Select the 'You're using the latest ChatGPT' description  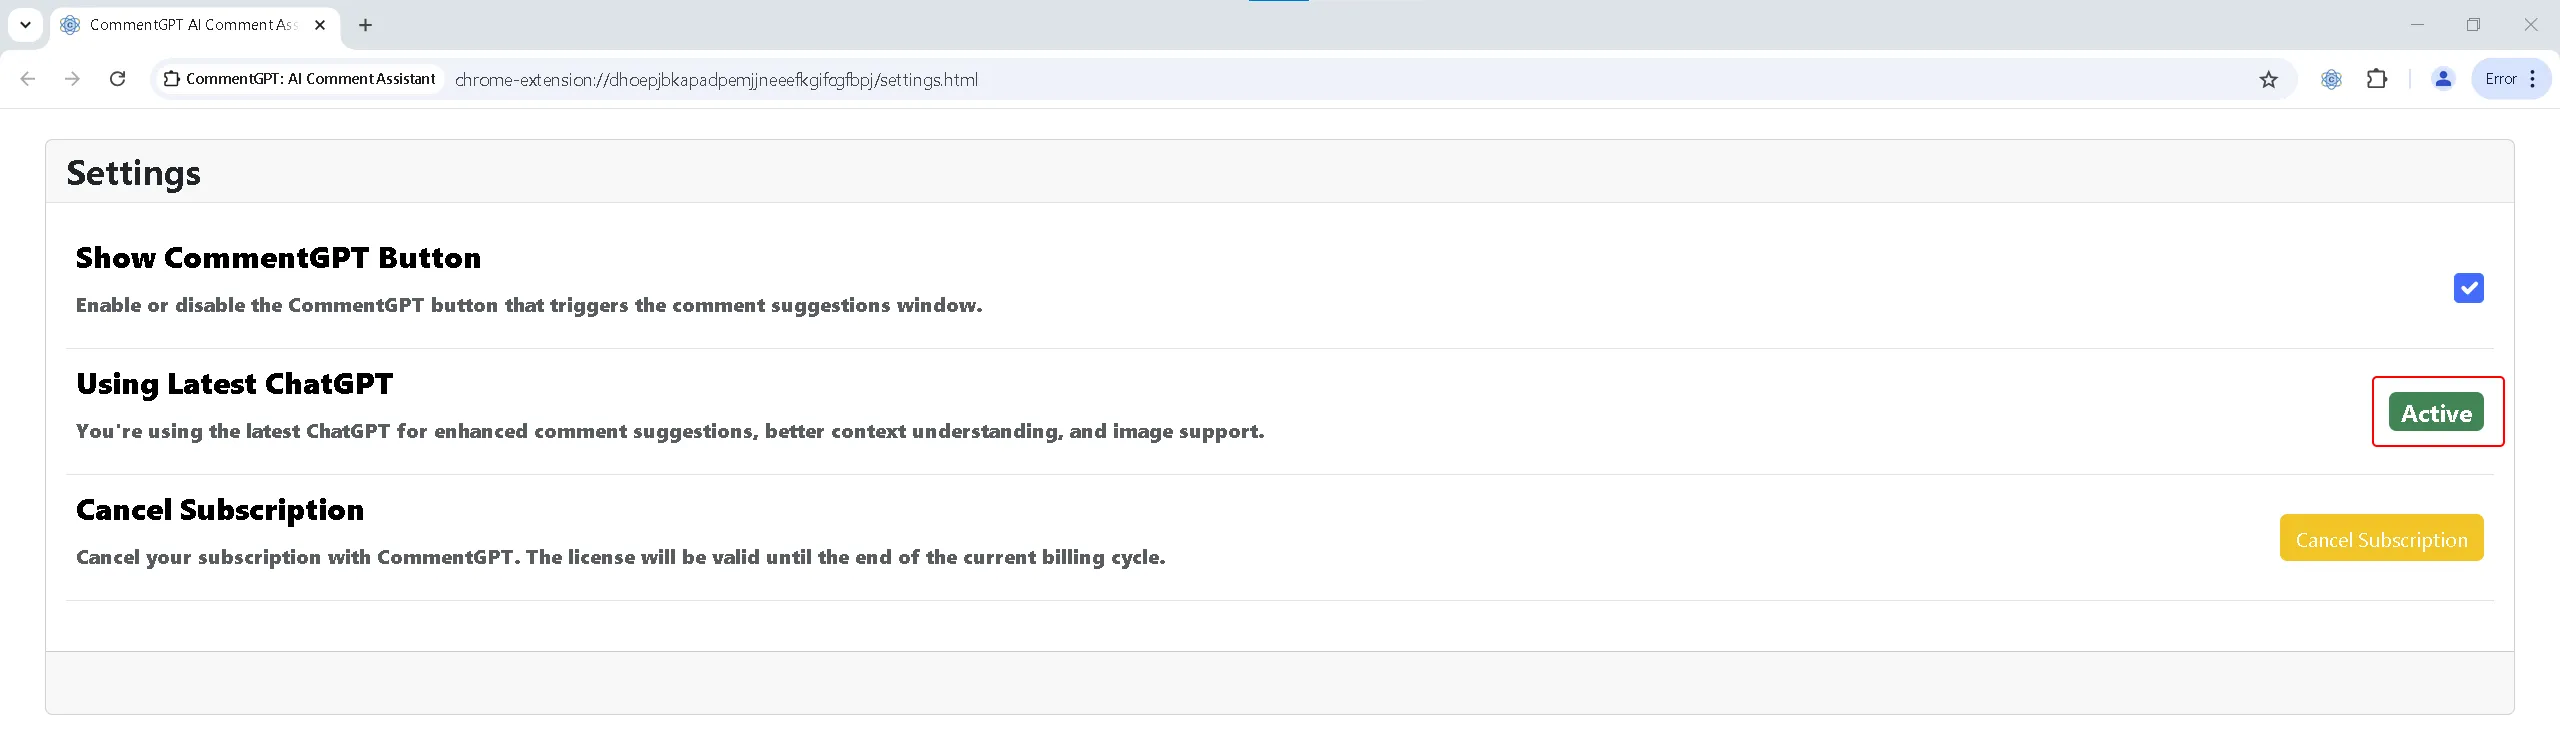pyautogui.click(x=670, y=431)
